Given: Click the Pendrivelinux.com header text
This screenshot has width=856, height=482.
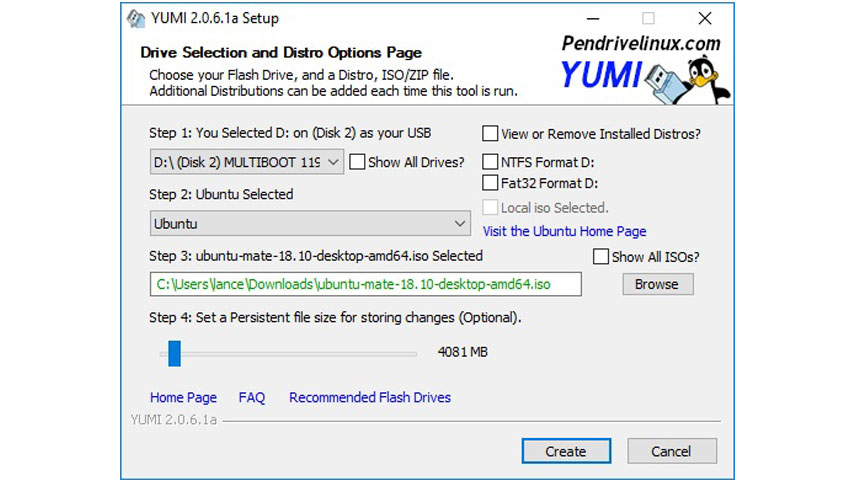Looking at the screenshot, I should tap(641, 44).
